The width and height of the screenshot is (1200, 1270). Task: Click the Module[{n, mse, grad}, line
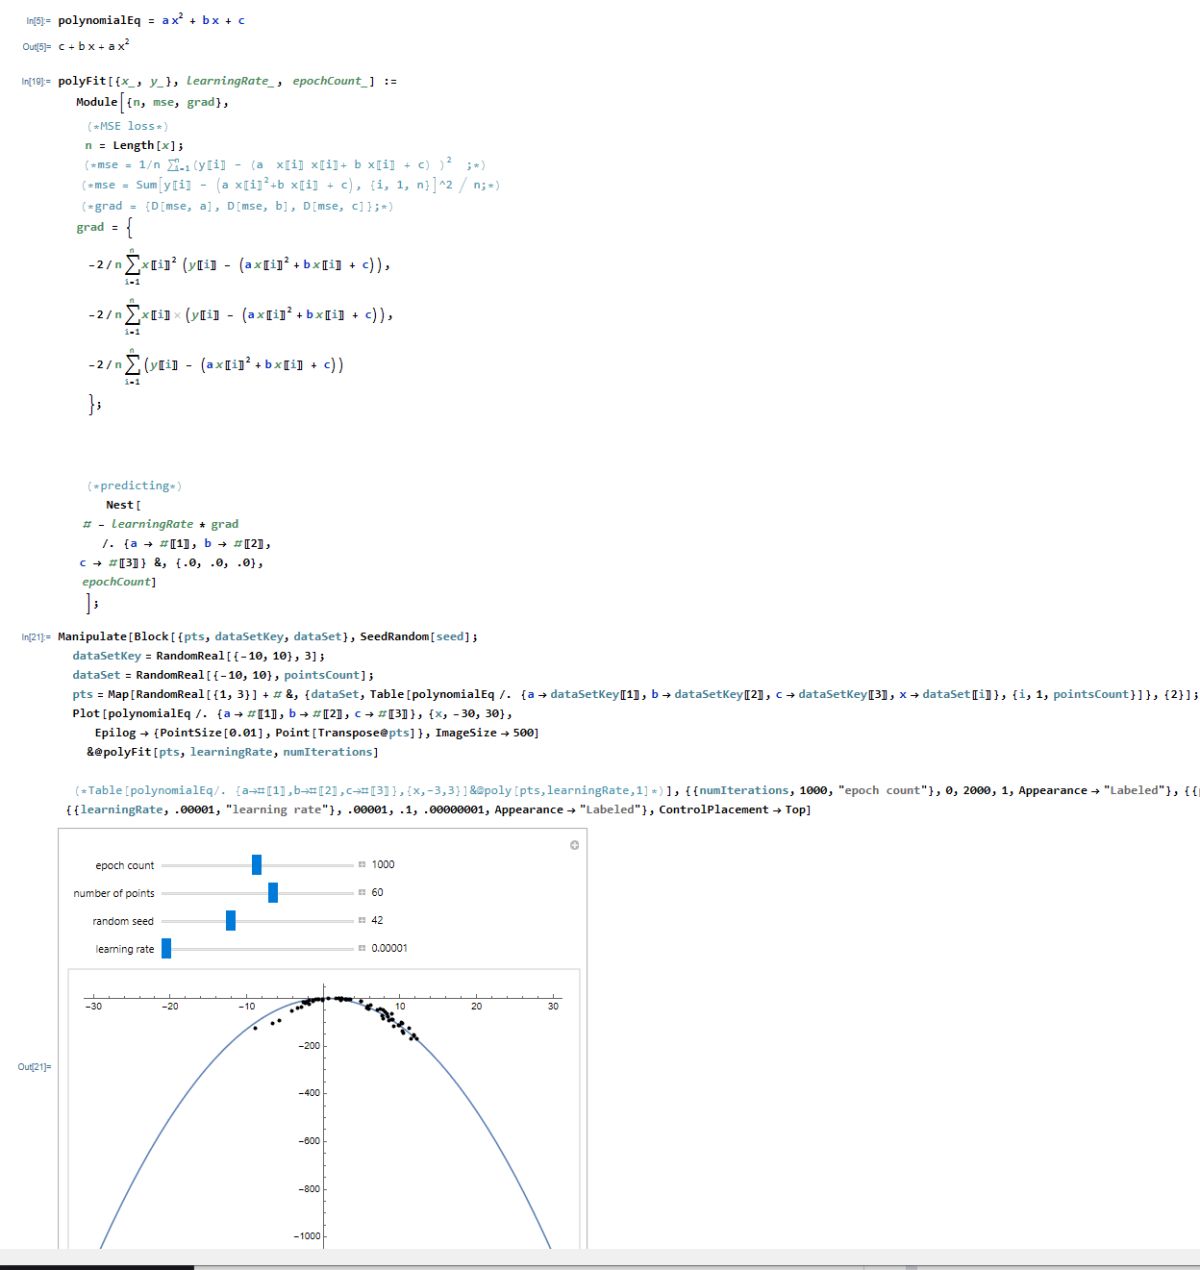152,102
